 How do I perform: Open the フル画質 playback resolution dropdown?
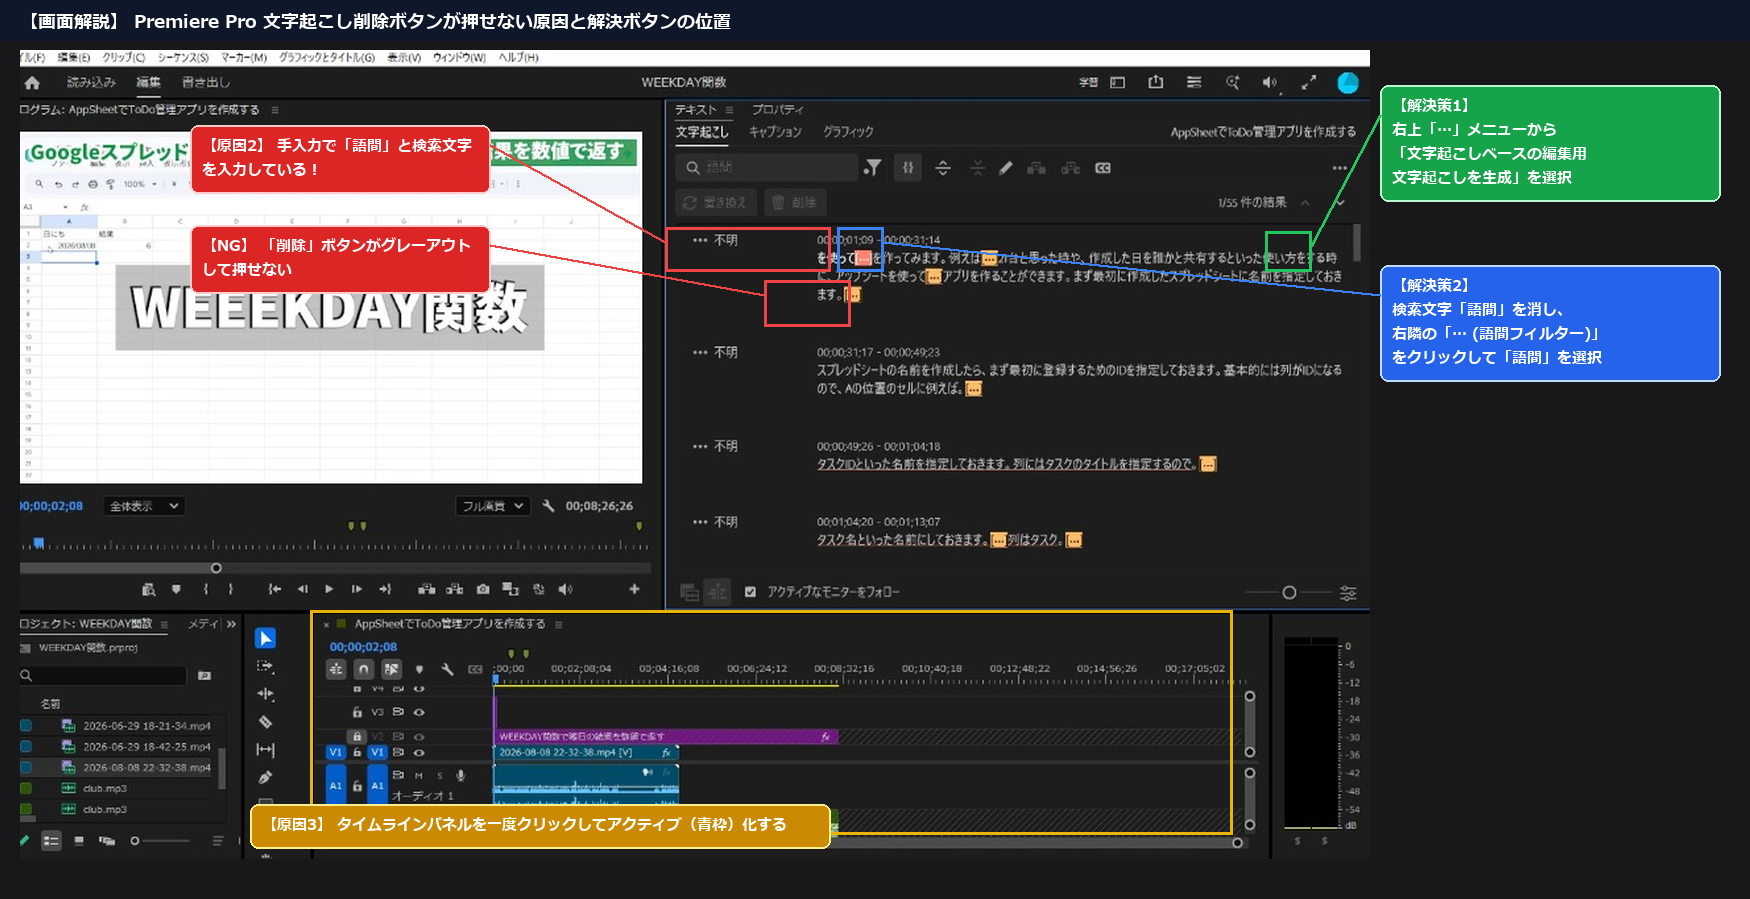[x=492, y=506]
